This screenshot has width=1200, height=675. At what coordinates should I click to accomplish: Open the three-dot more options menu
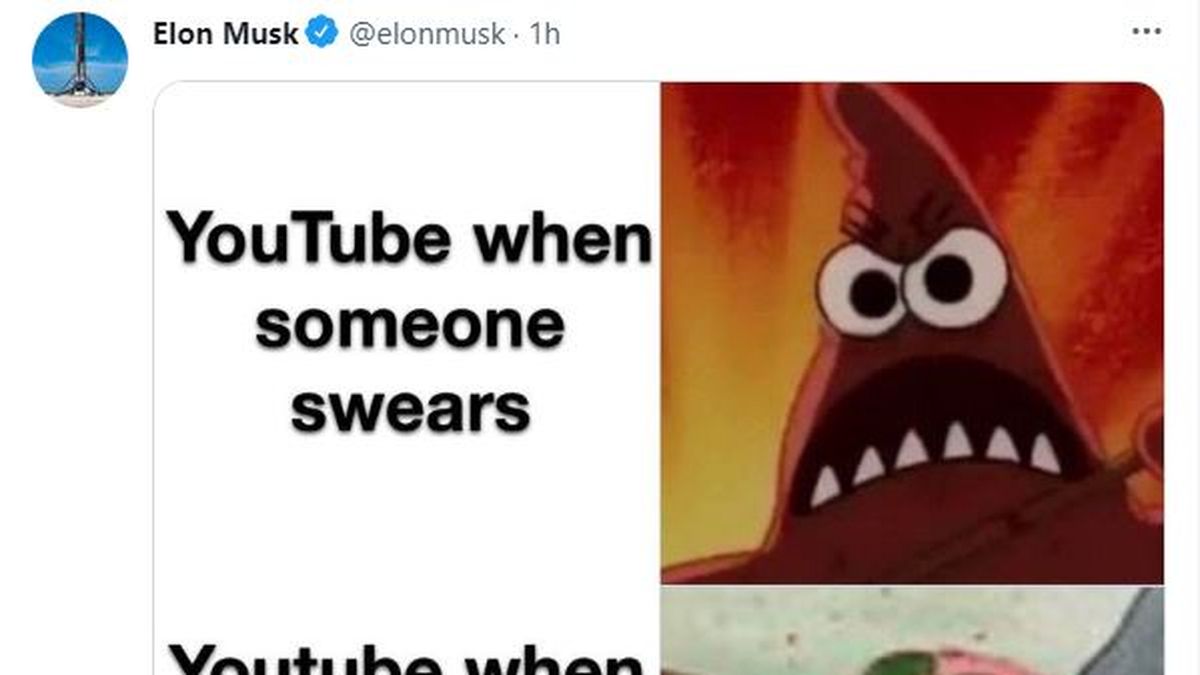pyautogui.click(x=1146, y=32)
